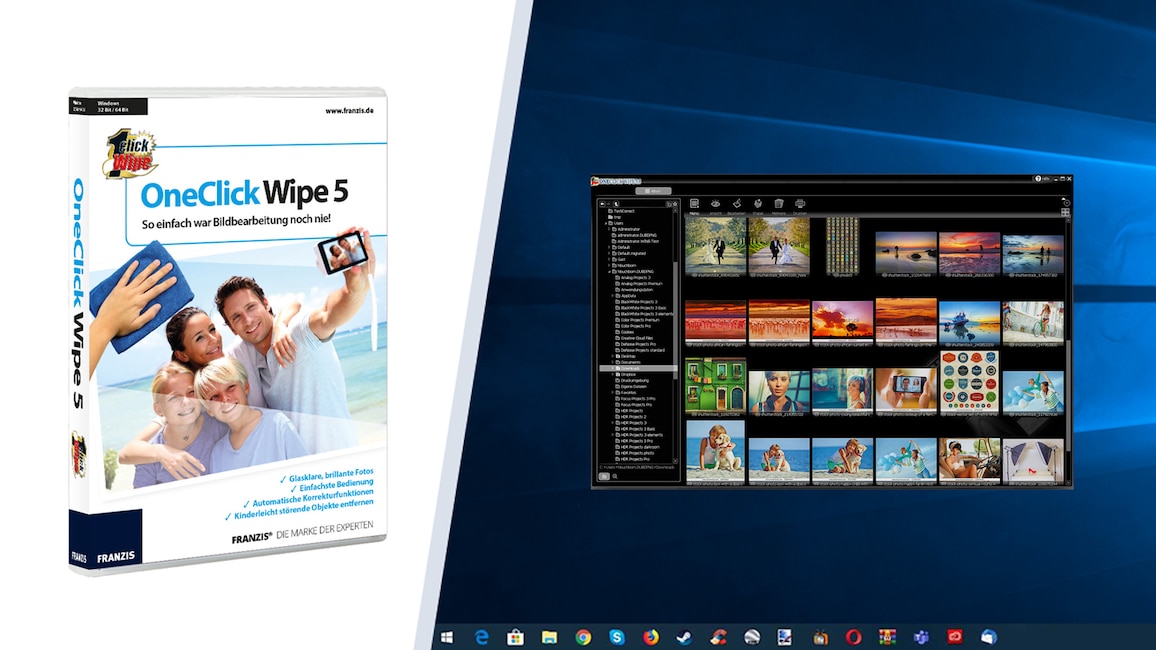This screenshot has height=650, width=1156.
Task: Launch Firefox from the taskbar
Action: click(651, 637)
